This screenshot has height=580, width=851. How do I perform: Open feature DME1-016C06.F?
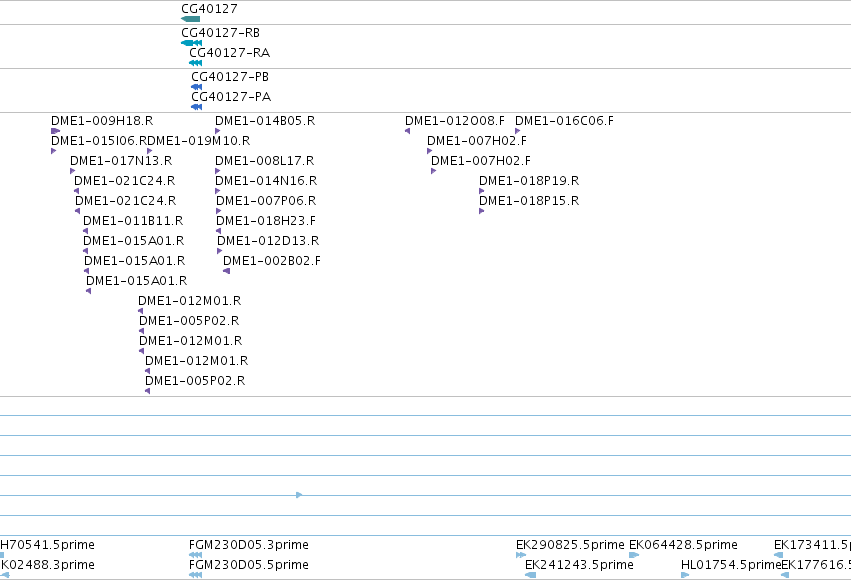click(x=564, y=120)
